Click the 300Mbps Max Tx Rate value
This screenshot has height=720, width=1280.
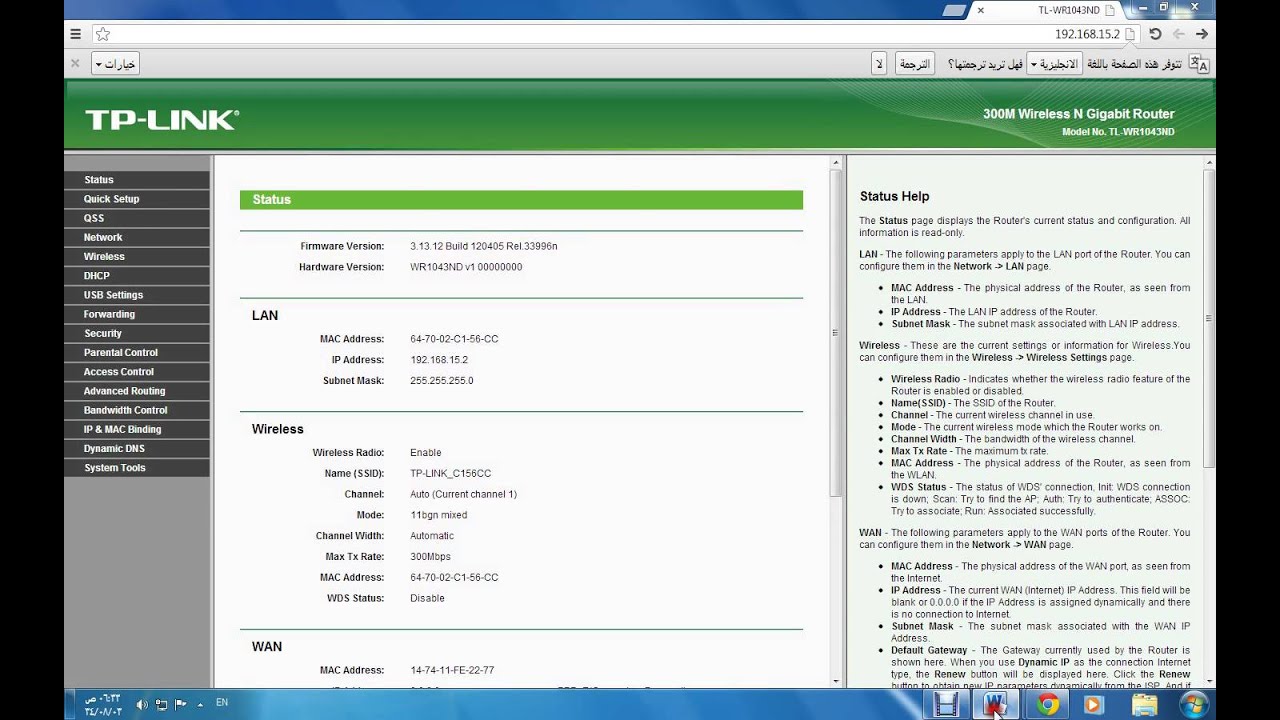click(x=430, y=557)
